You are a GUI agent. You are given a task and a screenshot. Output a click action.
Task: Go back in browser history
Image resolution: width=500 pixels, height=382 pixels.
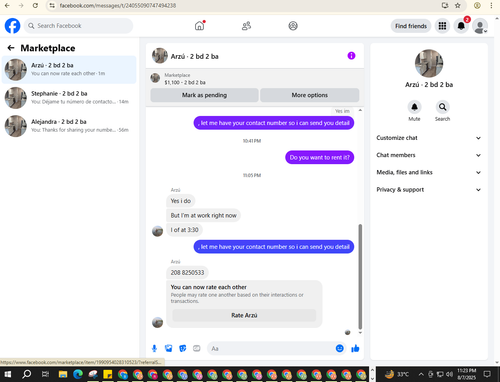click(7, 5)
